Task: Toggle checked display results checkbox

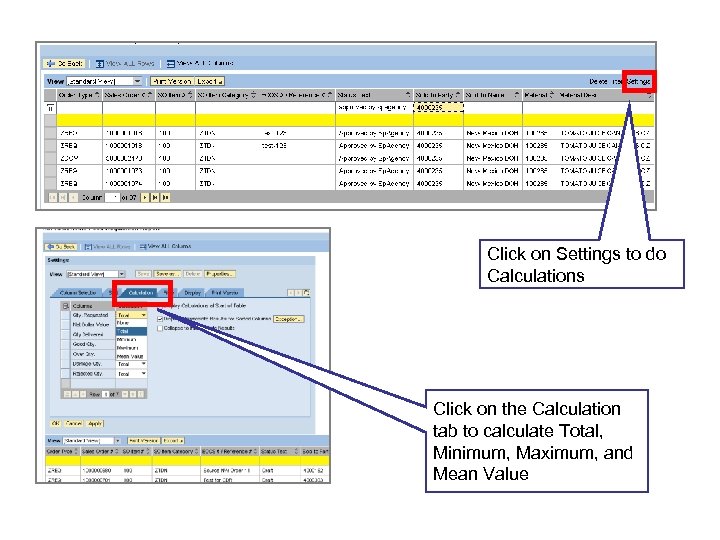Action: (x=160, y=319)
